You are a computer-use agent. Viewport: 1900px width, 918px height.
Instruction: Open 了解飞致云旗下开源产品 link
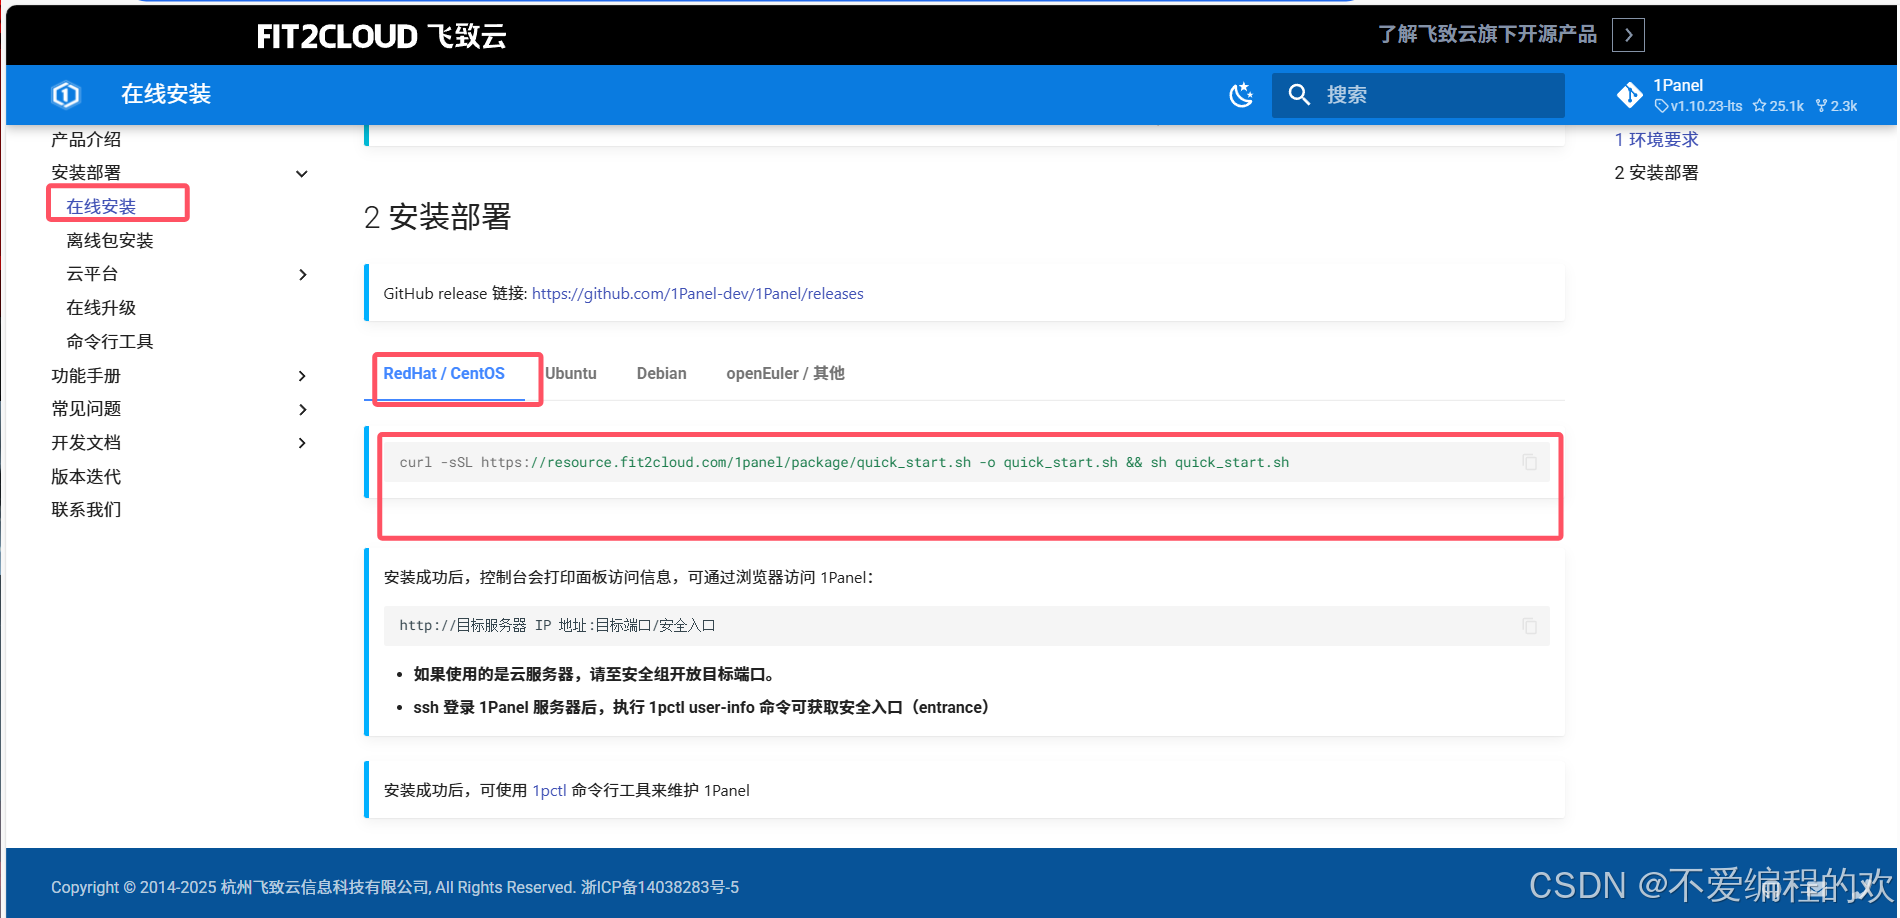click(1487, 35)
